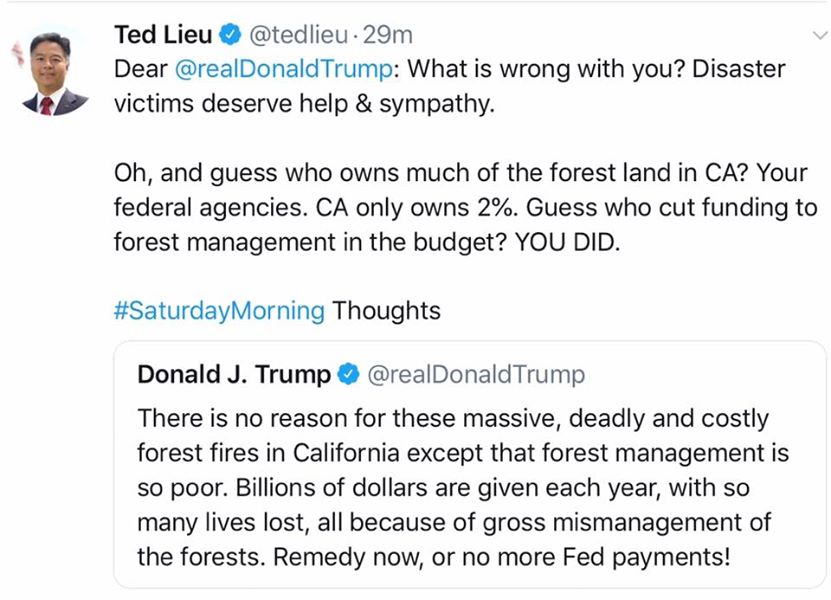Image resolution: width=831 pixels, height=600 pixels.
Task: Click the @tedlieu handle
Action: click(298, 35)
